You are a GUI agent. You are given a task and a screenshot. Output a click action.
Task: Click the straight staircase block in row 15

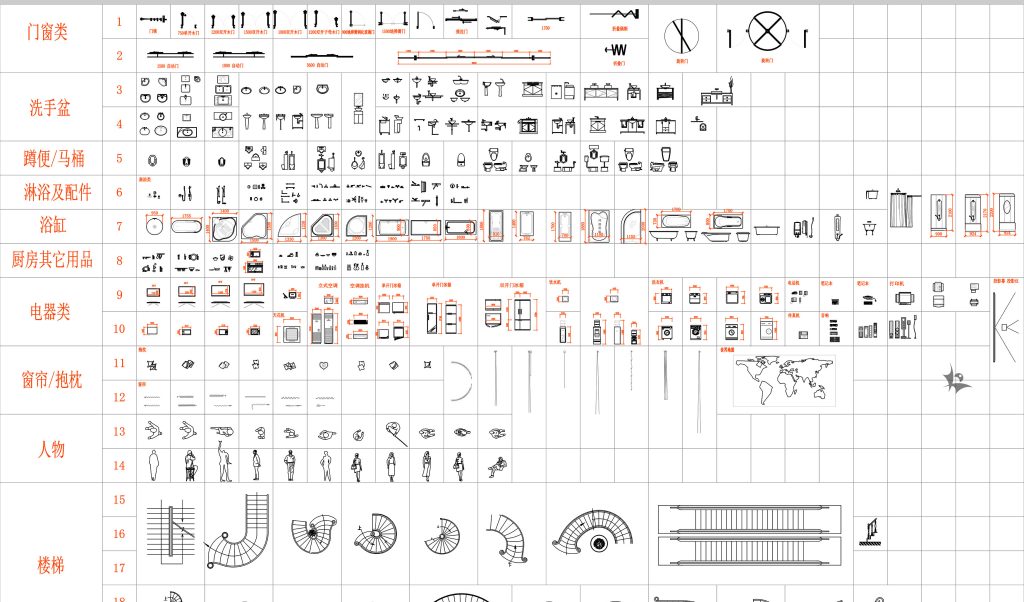[x=170, y=531]
